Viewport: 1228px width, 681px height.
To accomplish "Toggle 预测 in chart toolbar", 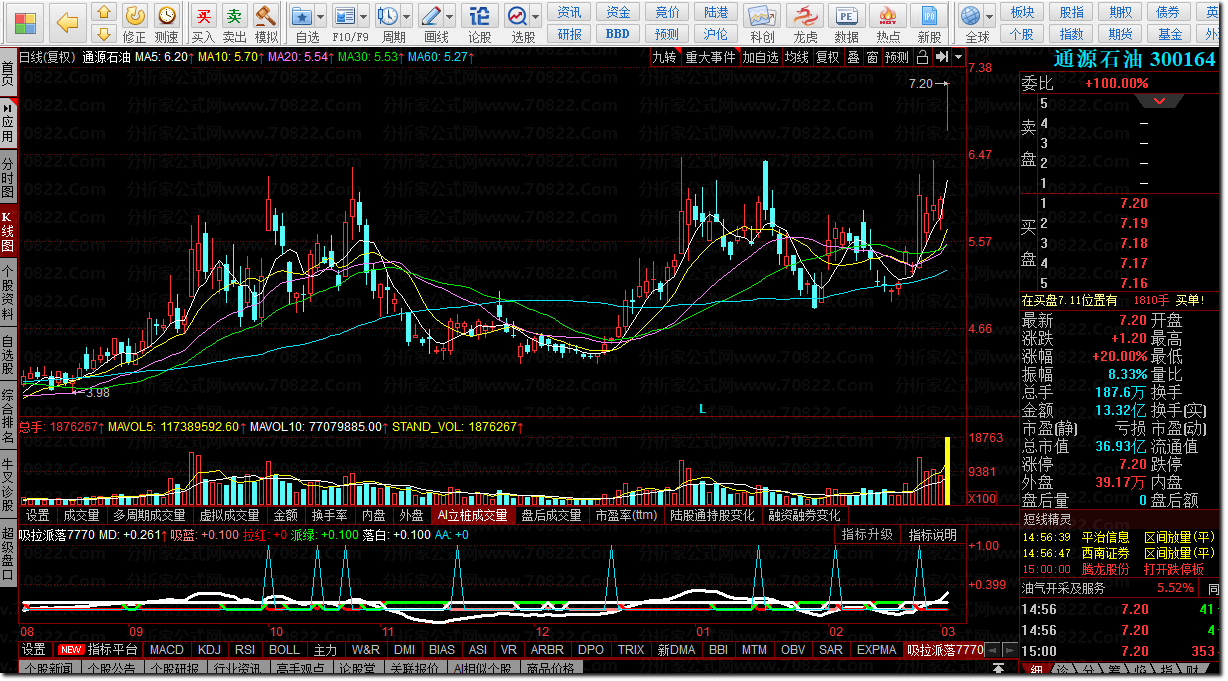I will click(897, 57).
